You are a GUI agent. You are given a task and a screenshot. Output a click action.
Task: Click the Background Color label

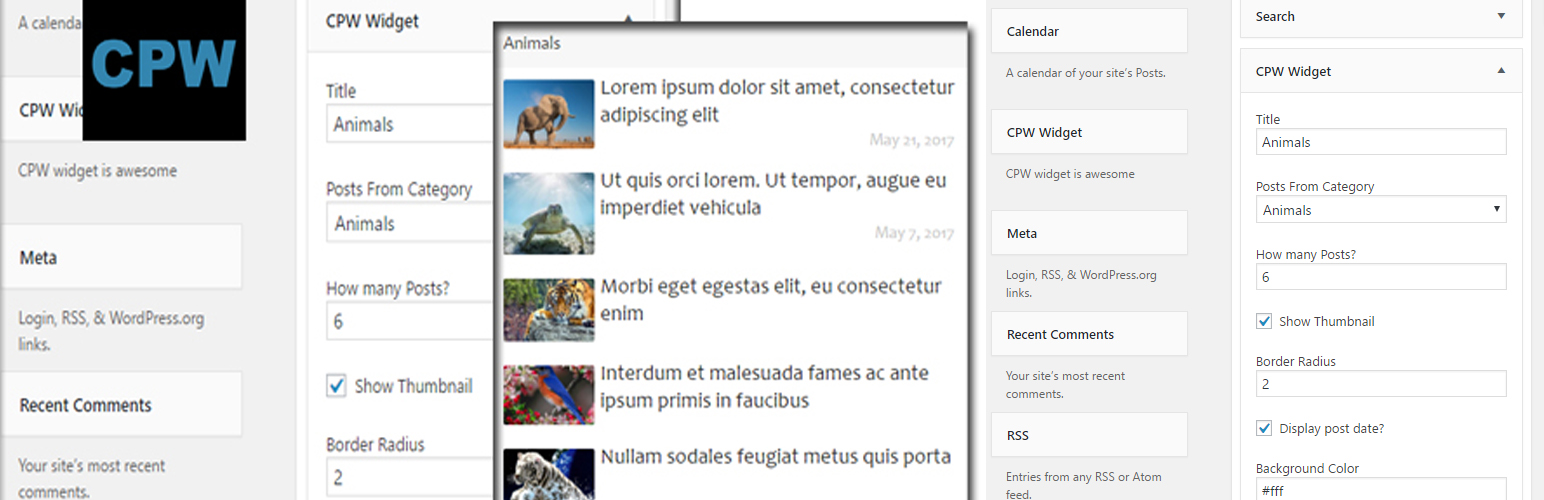pos(1308,468)
